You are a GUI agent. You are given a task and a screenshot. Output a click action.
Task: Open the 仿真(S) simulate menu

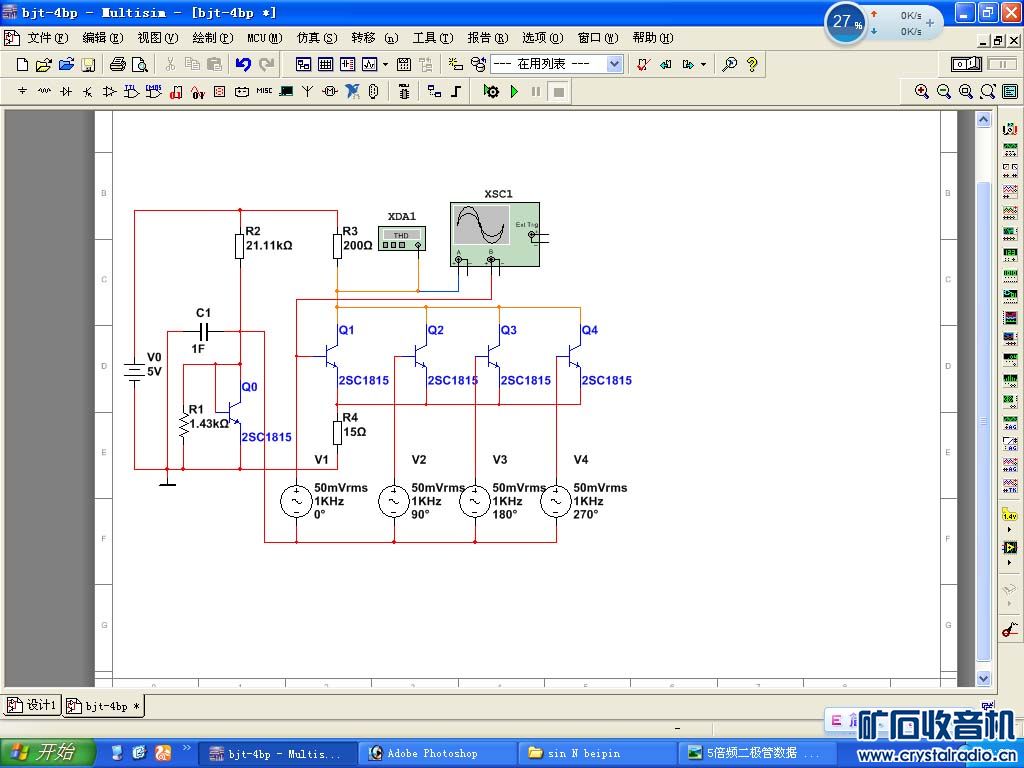[316, 38]
